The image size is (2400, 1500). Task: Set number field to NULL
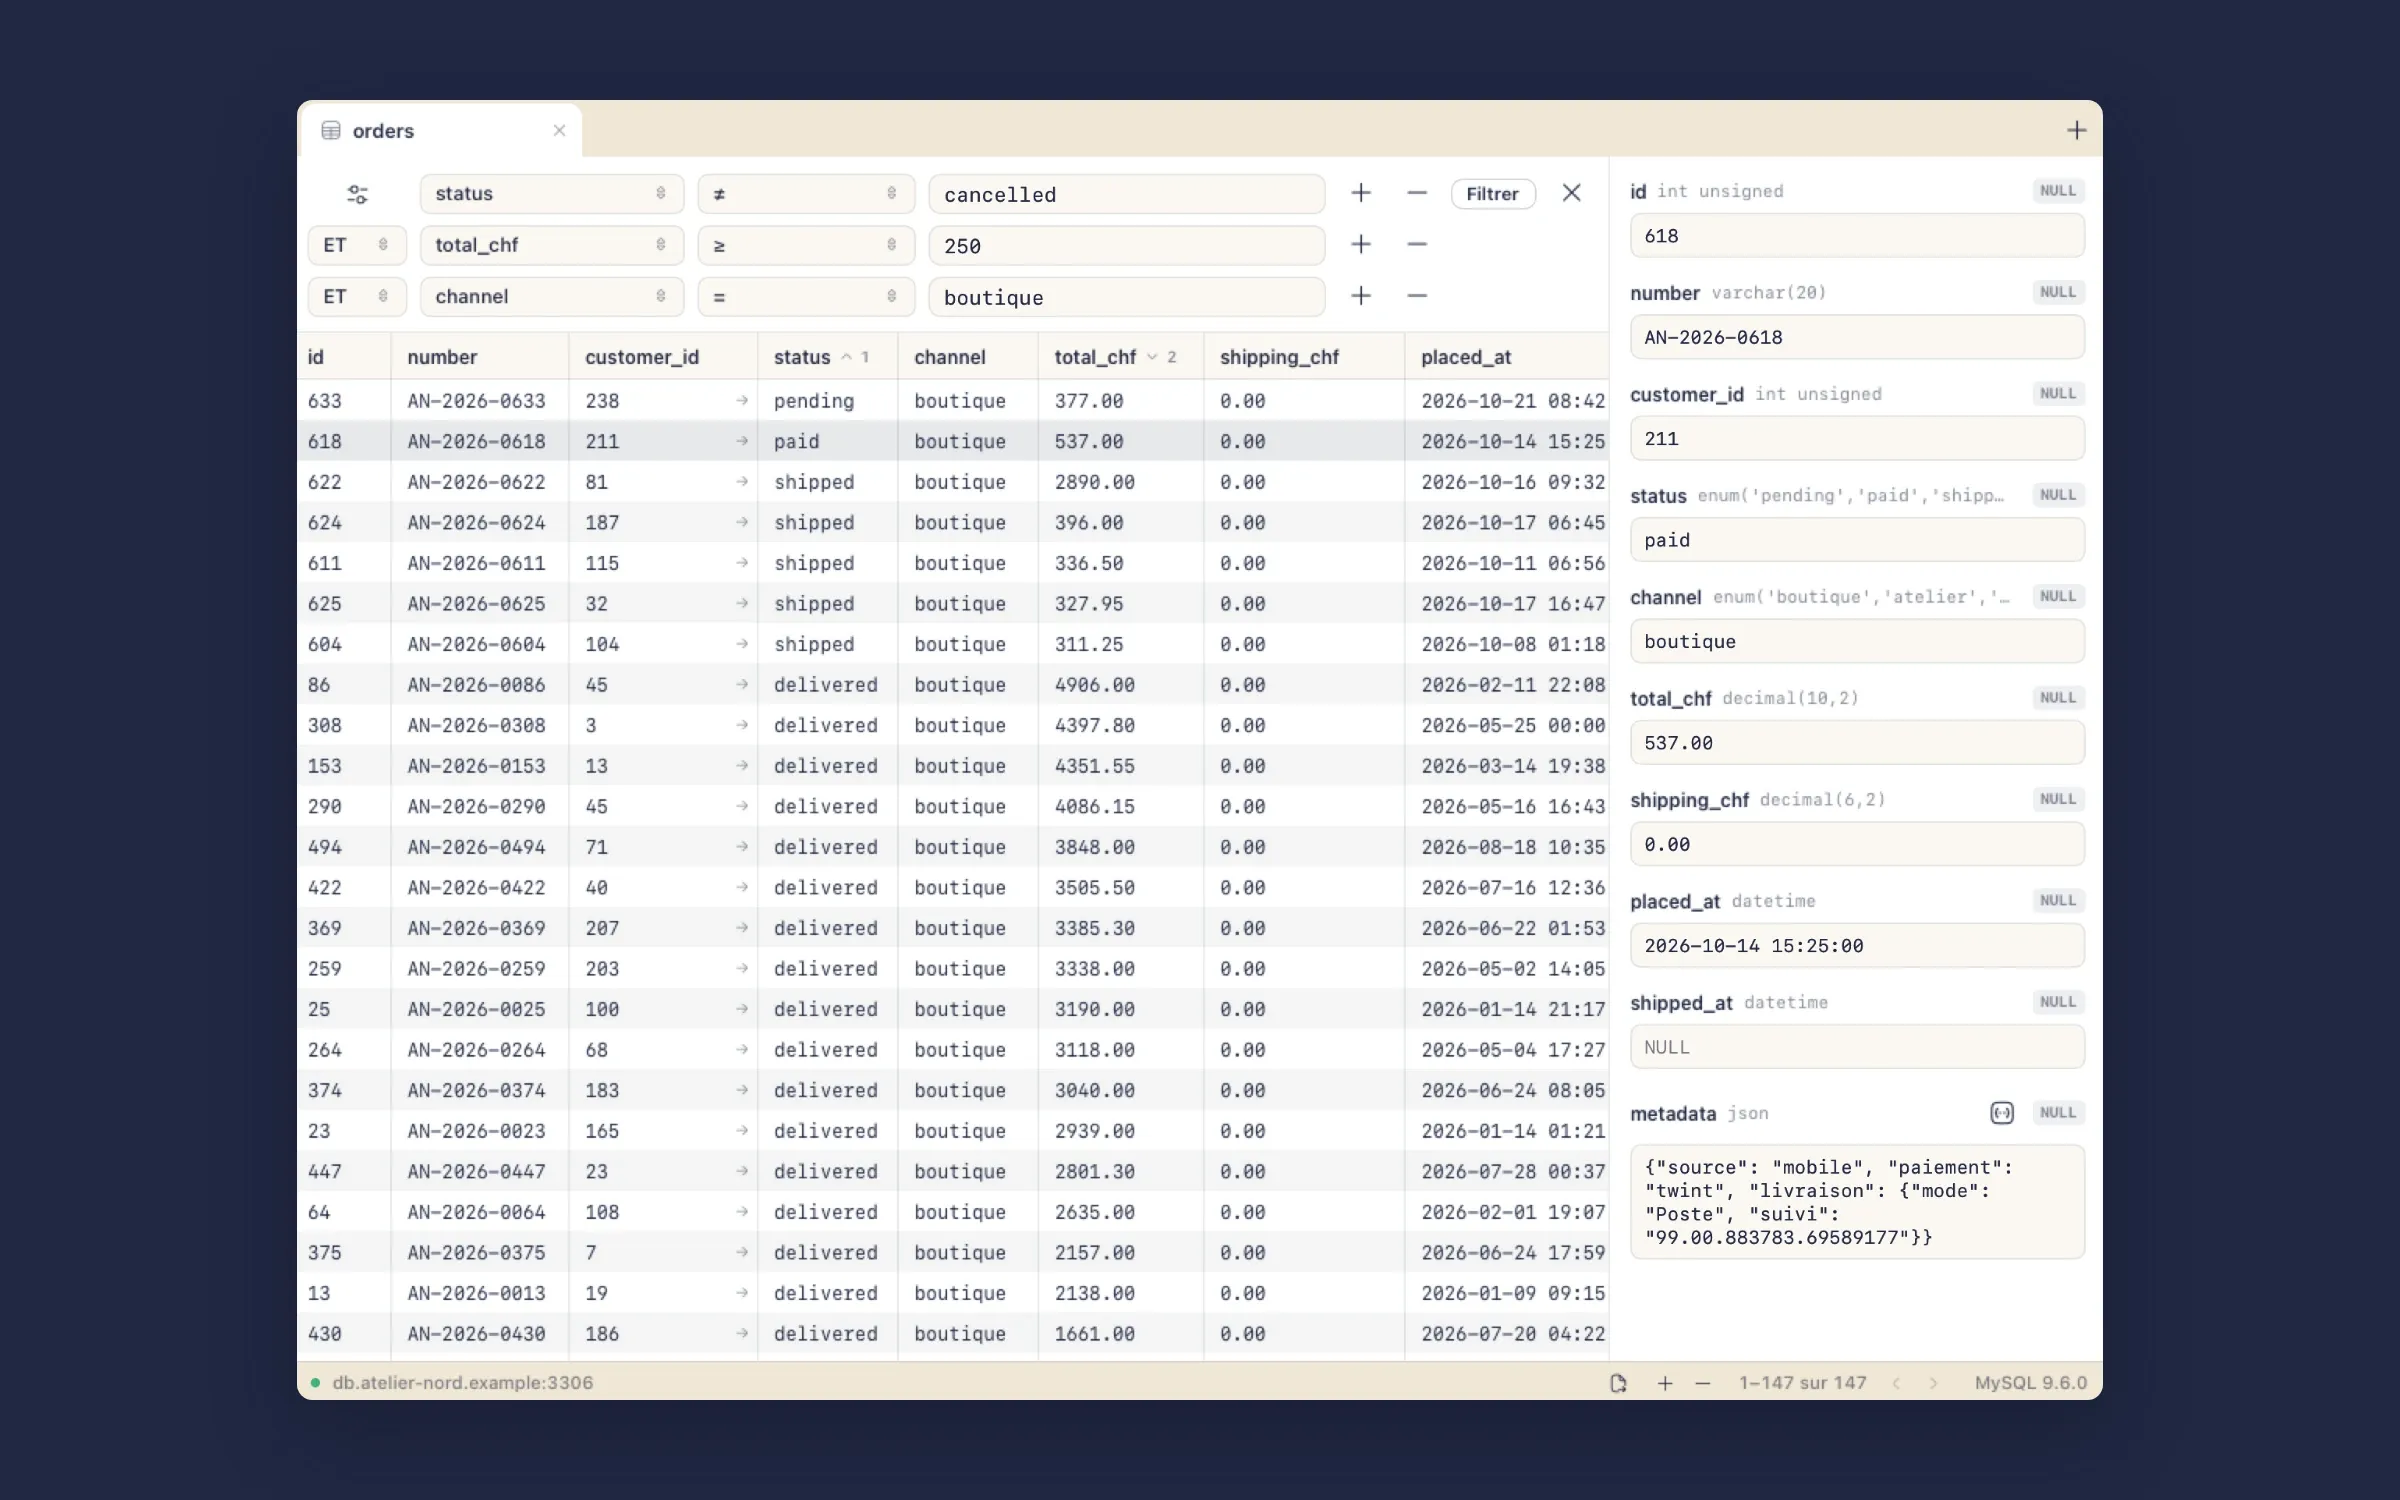(x=2058, y=292)
